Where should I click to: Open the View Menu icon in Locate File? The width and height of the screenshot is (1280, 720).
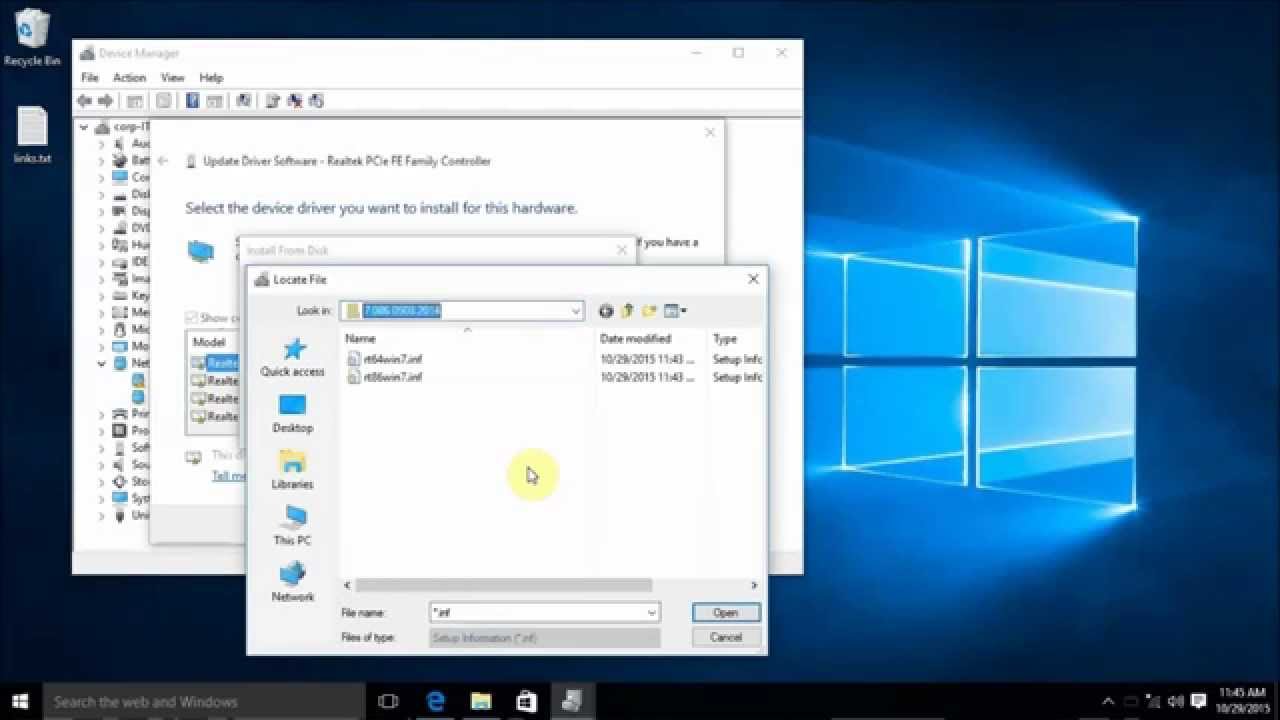(x=675, y=311)
